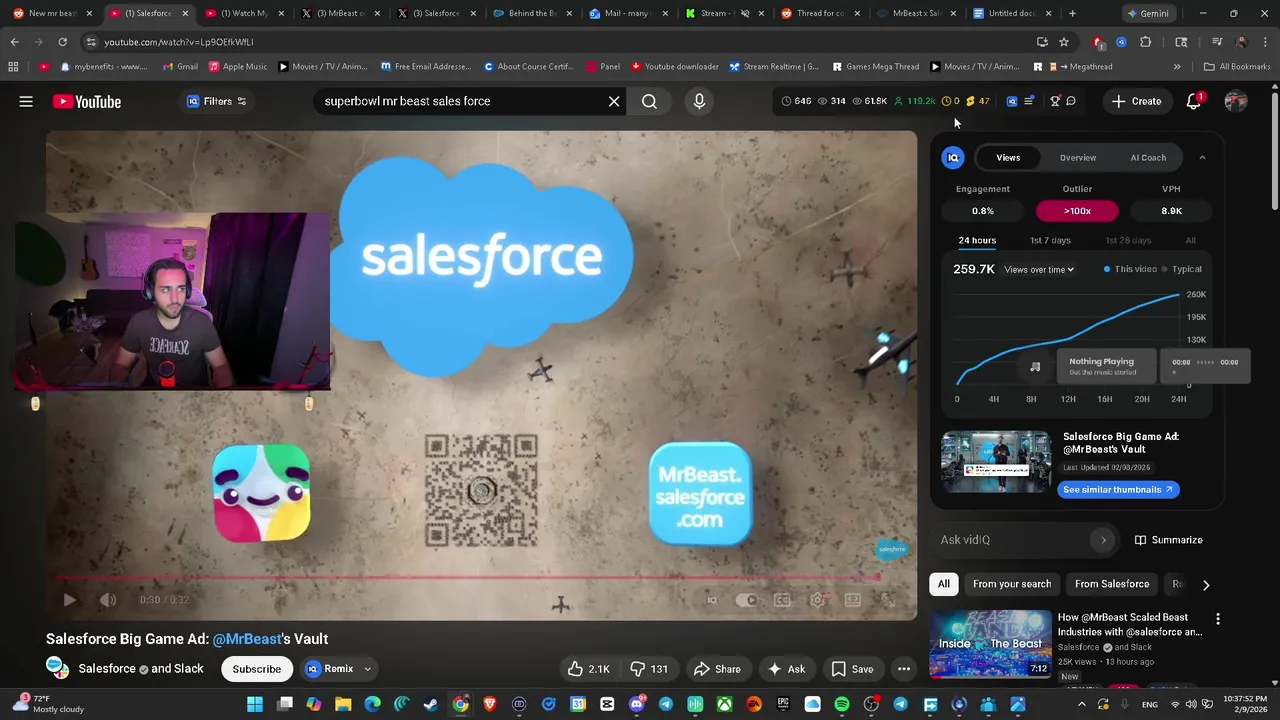
Task: Open File Explorer from taskbar
Action: click(343, 704)
